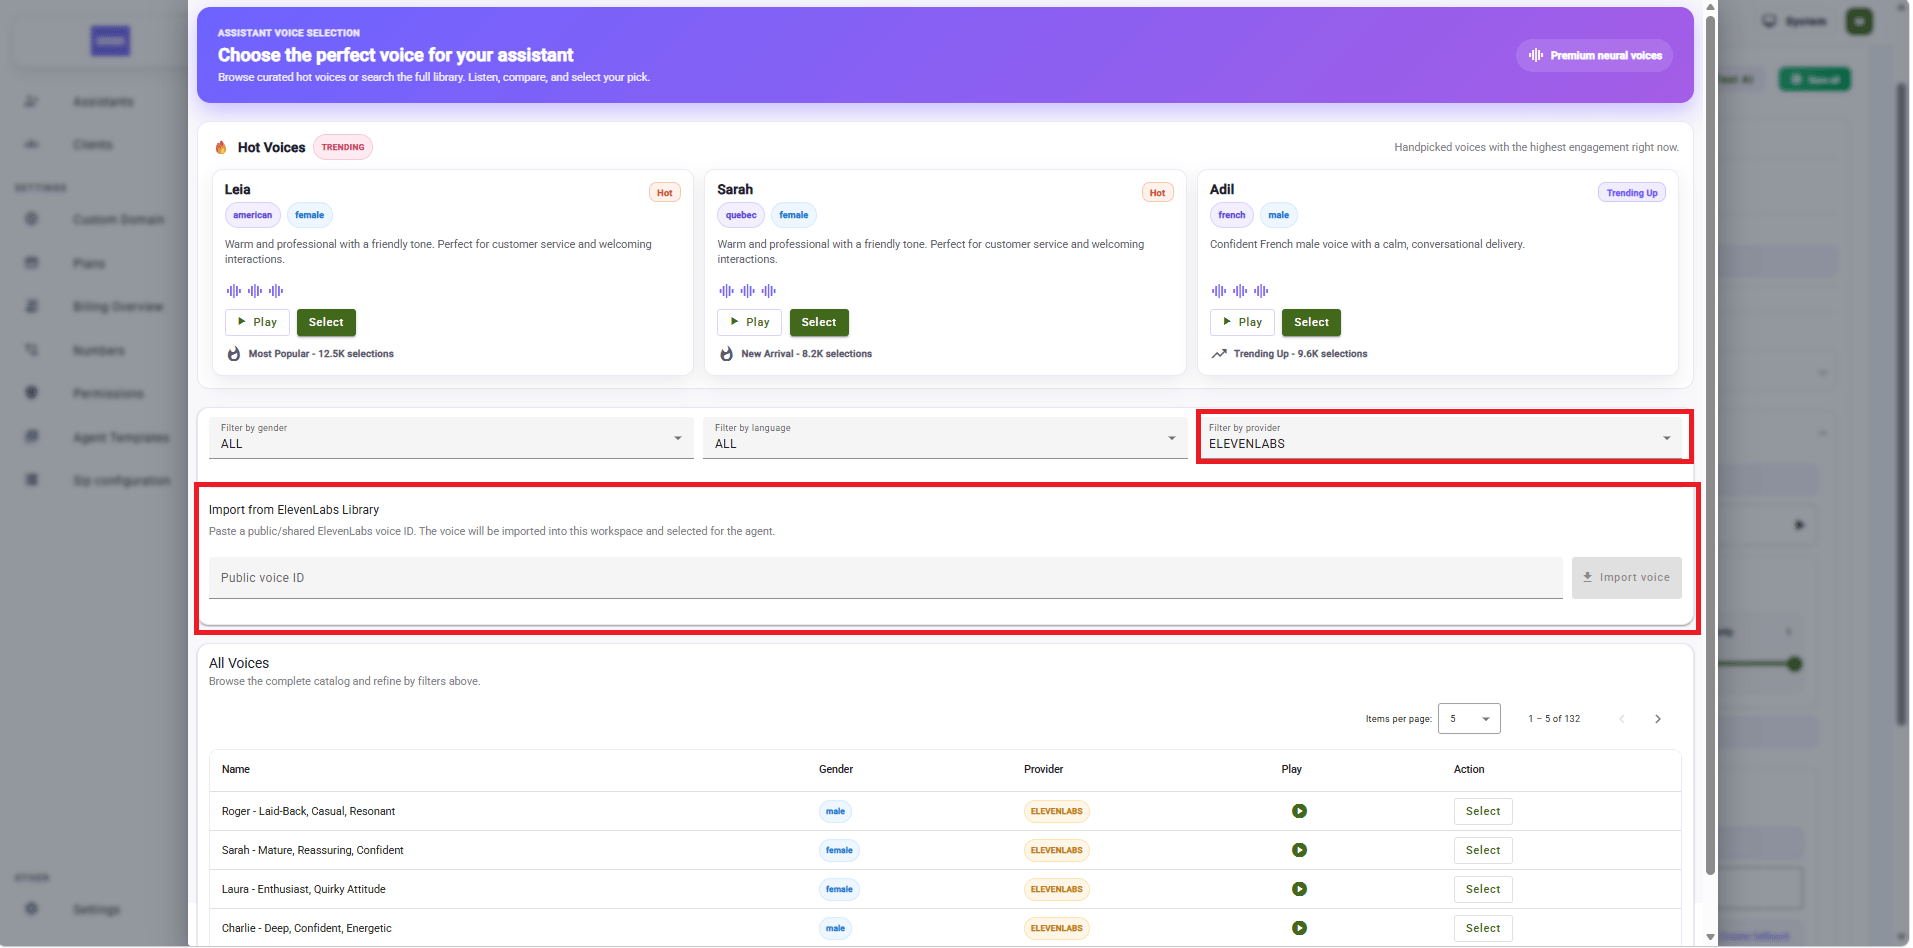The width and height of the screenshot is (1913, 948).
Task: Open Assistants in the background sidebar
Action: (x=103, y=102)
